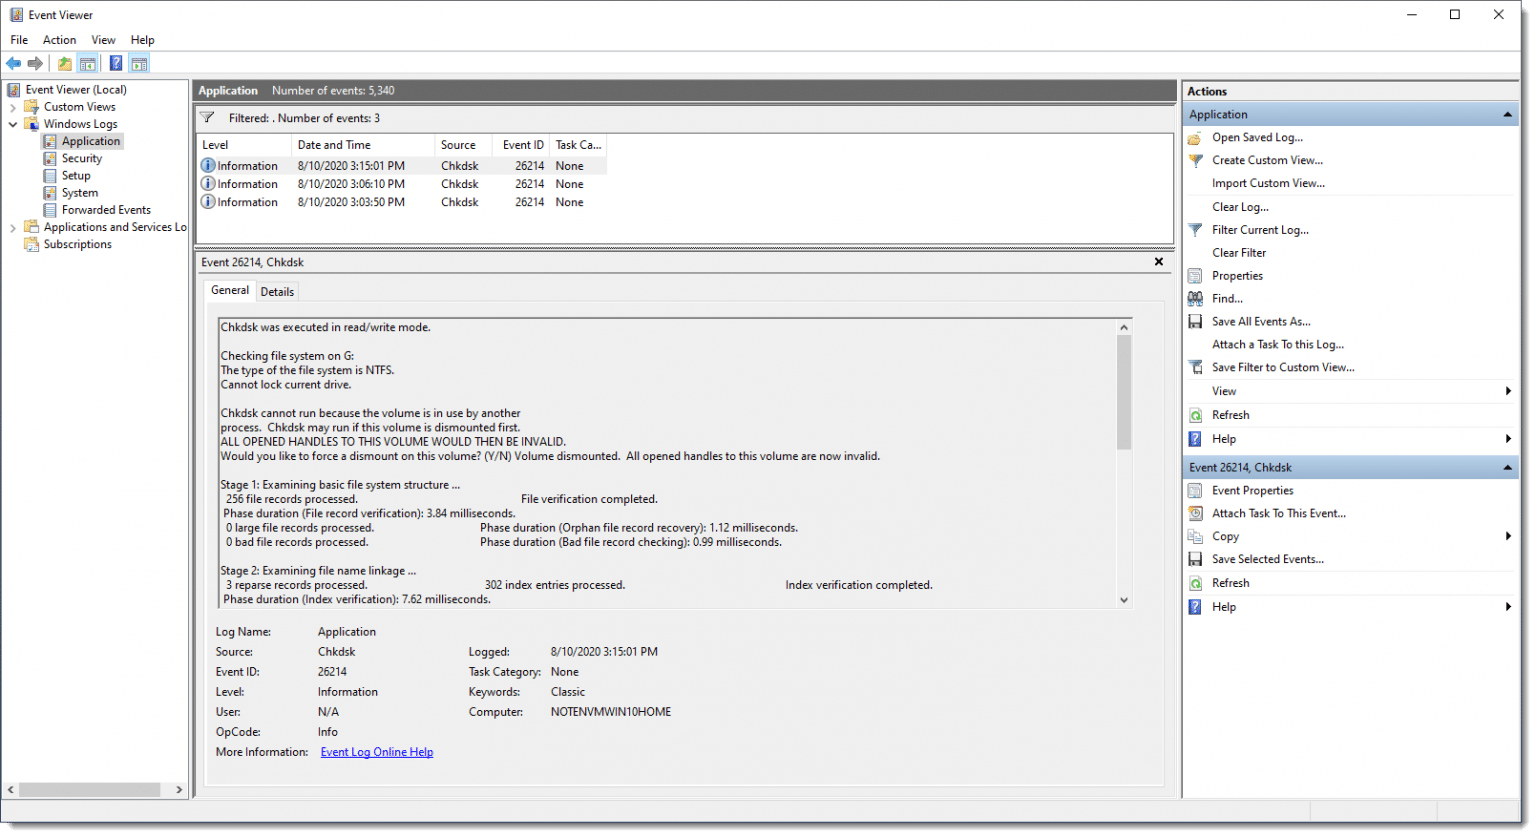Click the back navigation arrow
1536x837 pixels.
(13, 62)
